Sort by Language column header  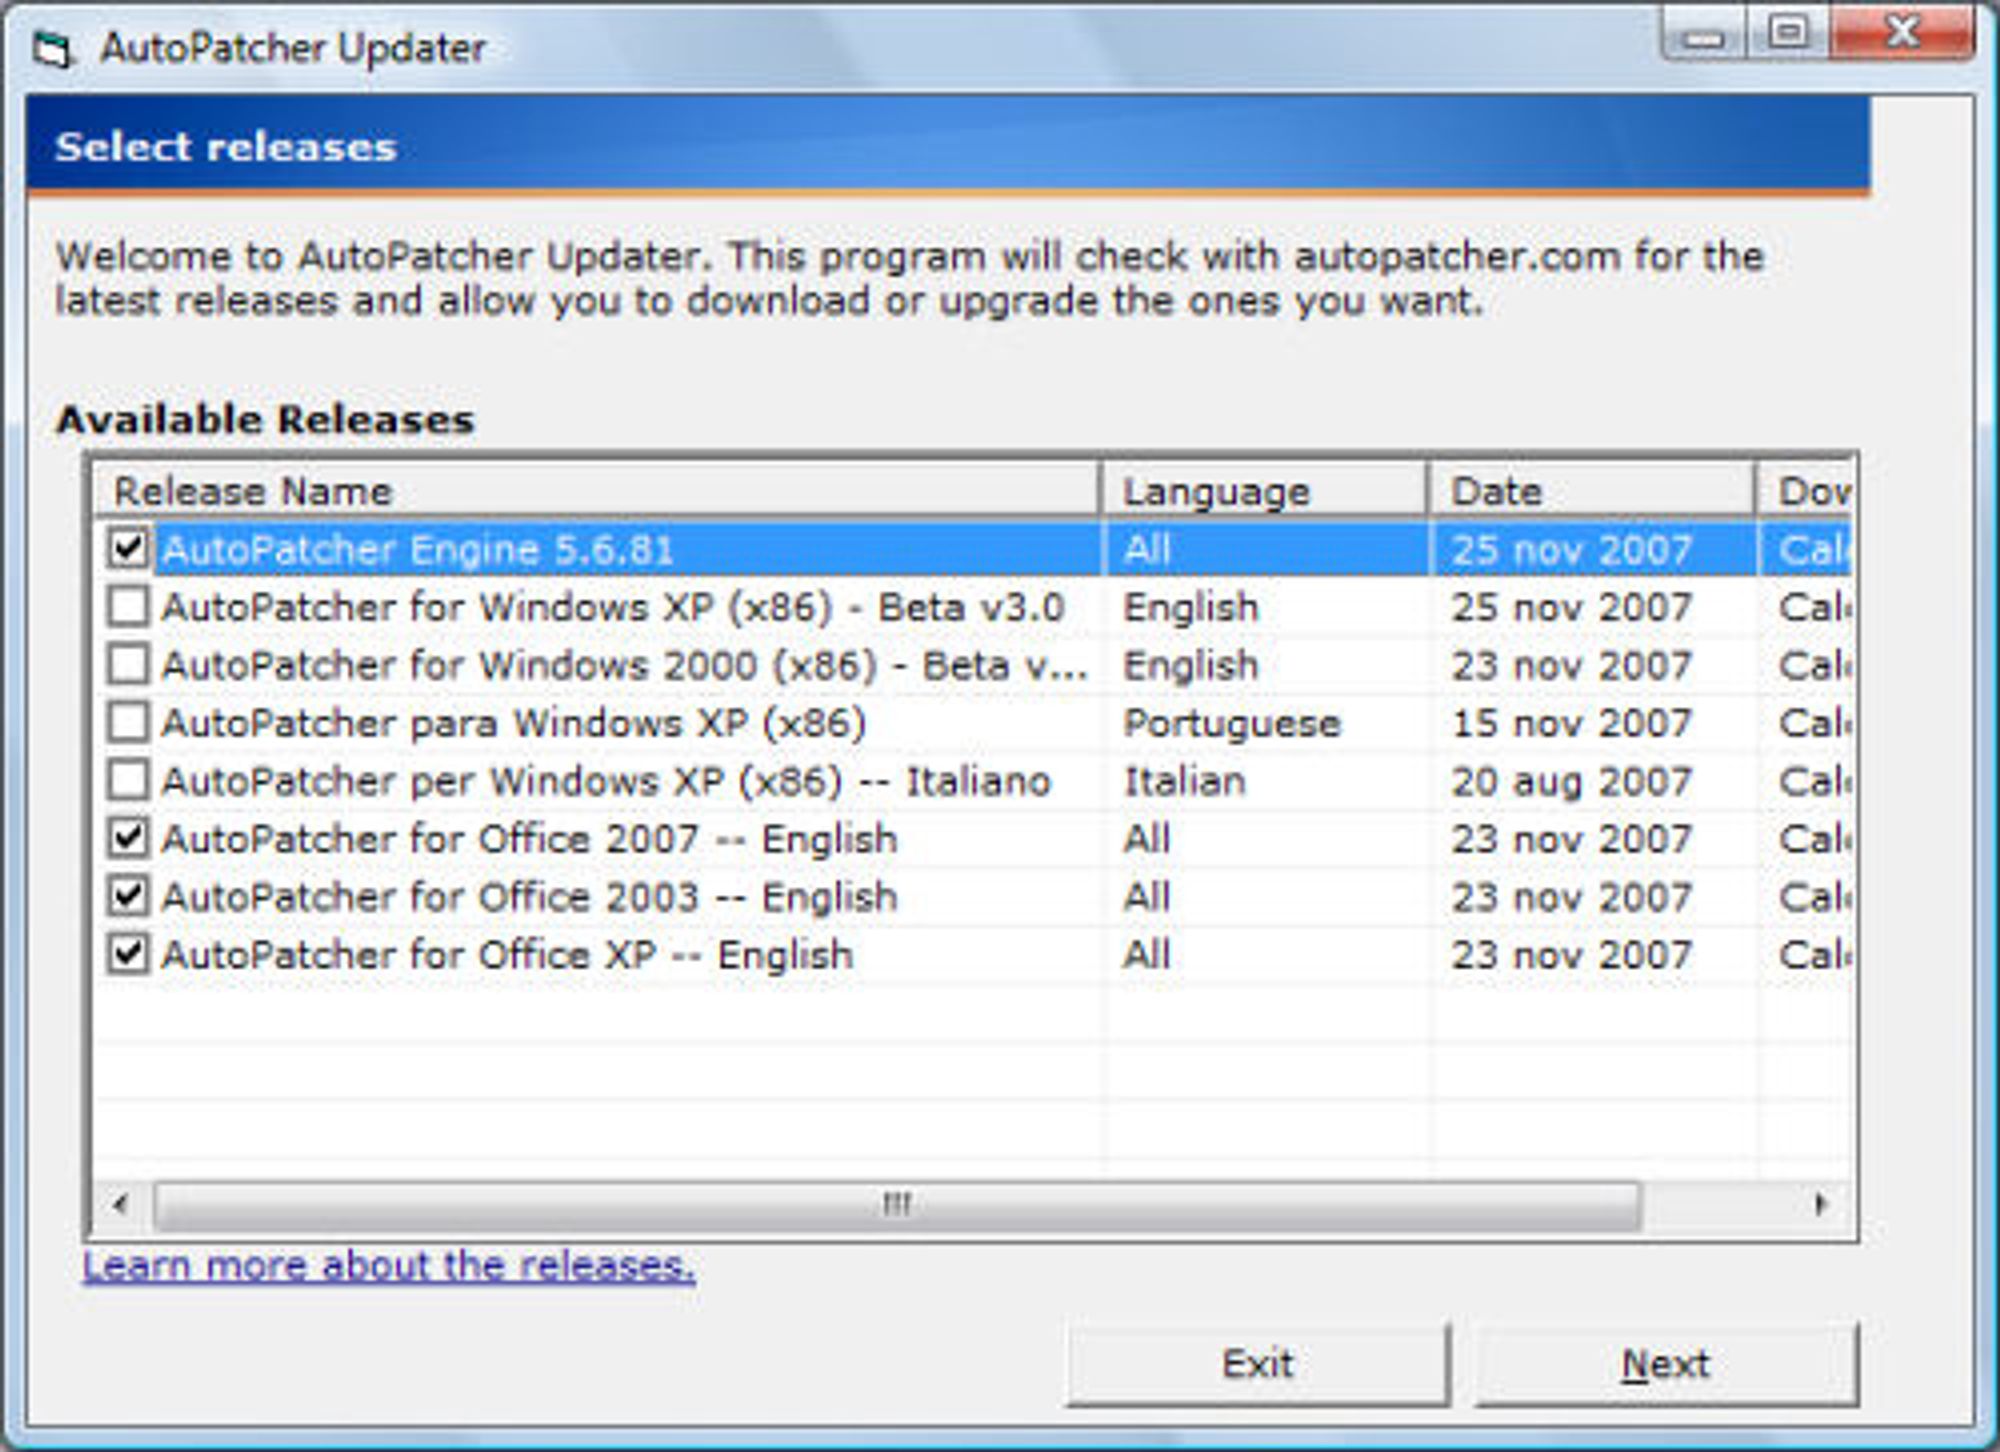1265,491
